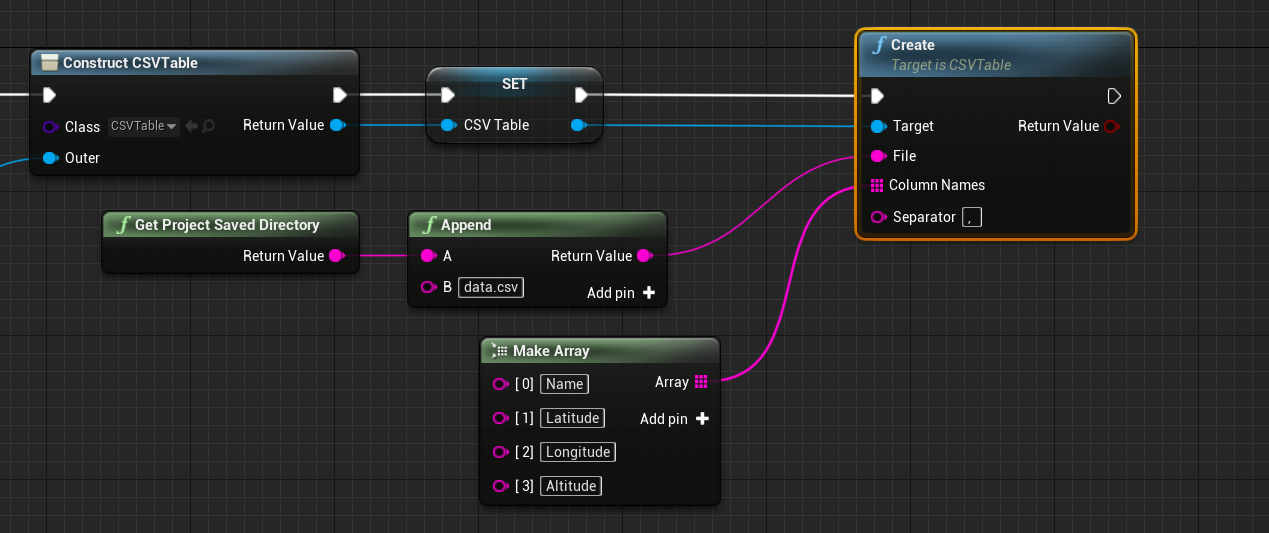Screen dimensions: 1269x533
Task: Click the Return Value pin on Append node
Action: pyautogui.click(x=645, y=256)
